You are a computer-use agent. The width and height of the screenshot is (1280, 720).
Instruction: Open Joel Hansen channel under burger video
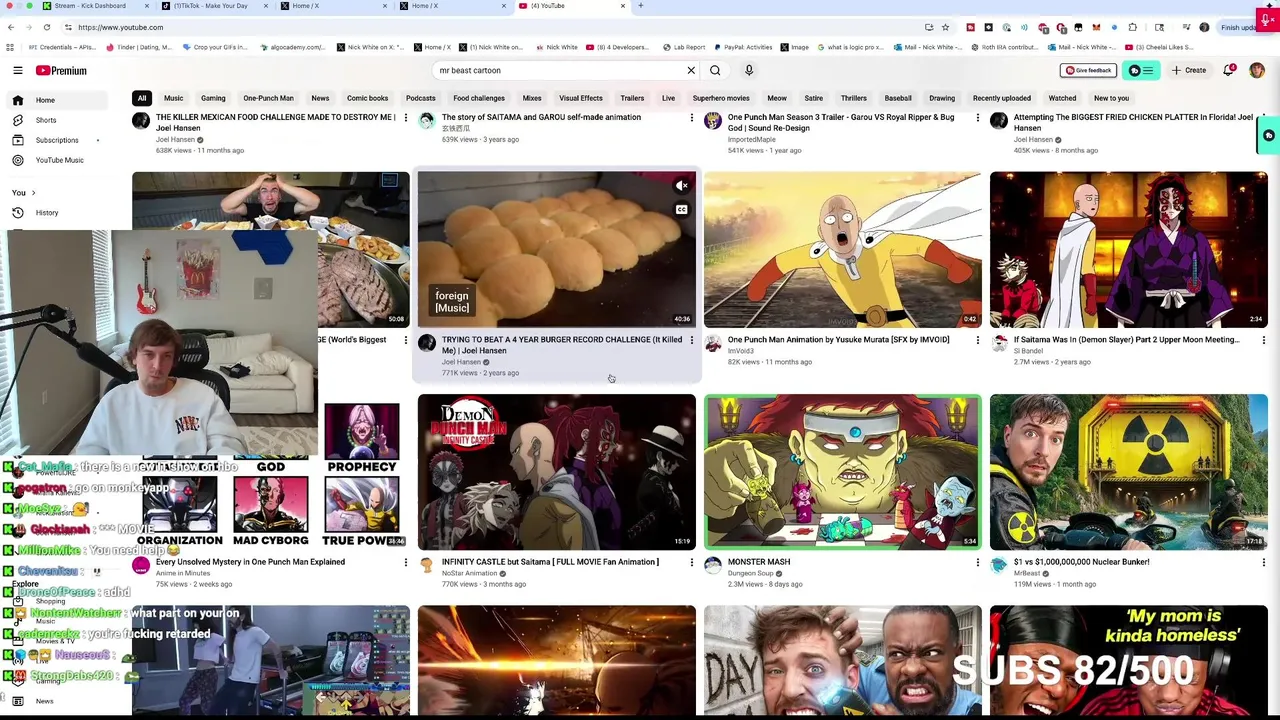click(461, 362)
